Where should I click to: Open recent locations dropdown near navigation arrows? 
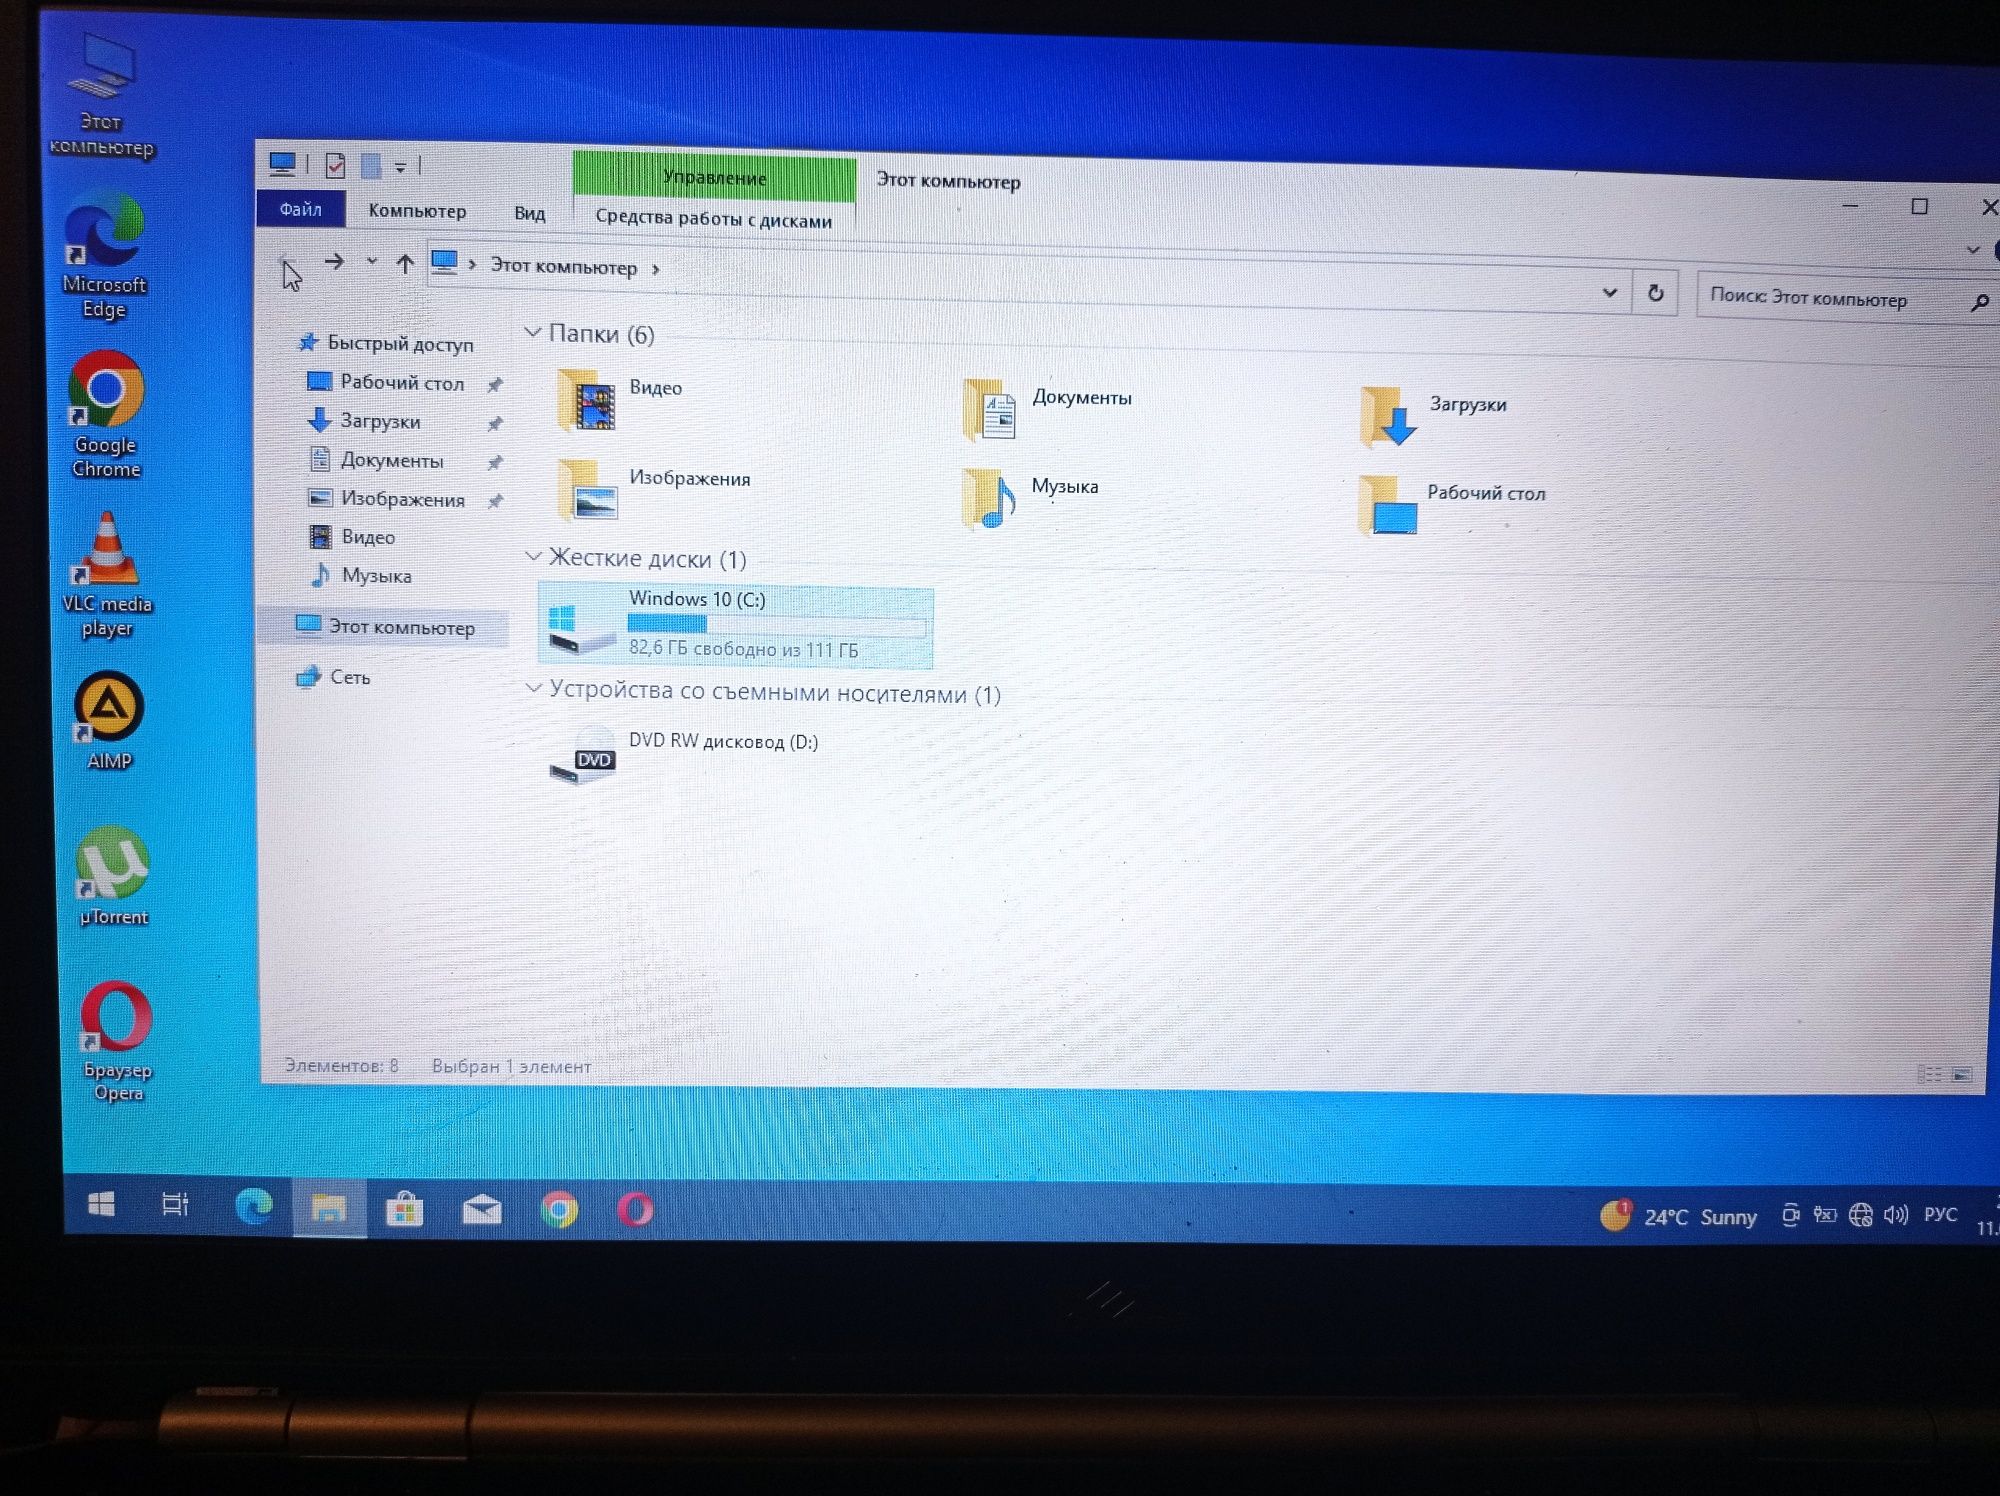click(x=371, y=262)
